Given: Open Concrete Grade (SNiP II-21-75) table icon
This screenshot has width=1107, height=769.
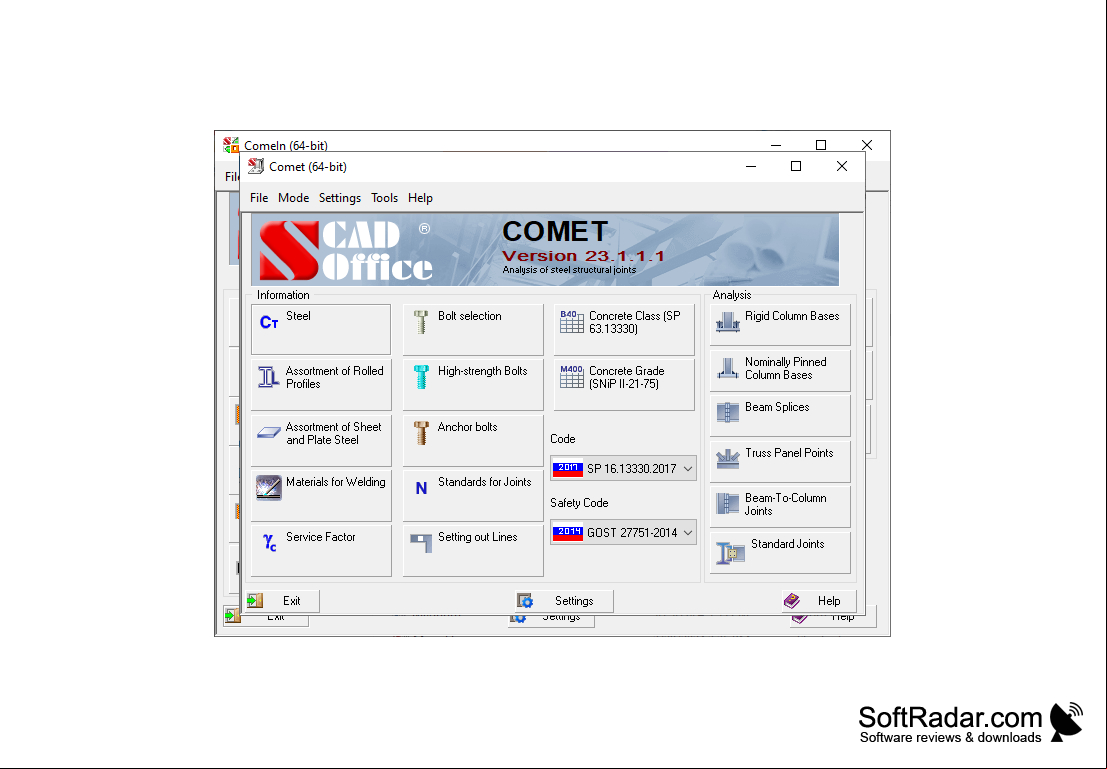Looking at the screenshot, I should [x=572, y=377].
